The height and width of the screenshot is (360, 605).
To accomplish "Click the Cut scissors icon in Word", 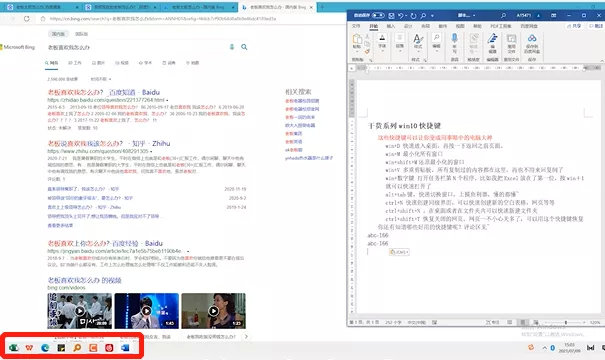I will point(367,36).
